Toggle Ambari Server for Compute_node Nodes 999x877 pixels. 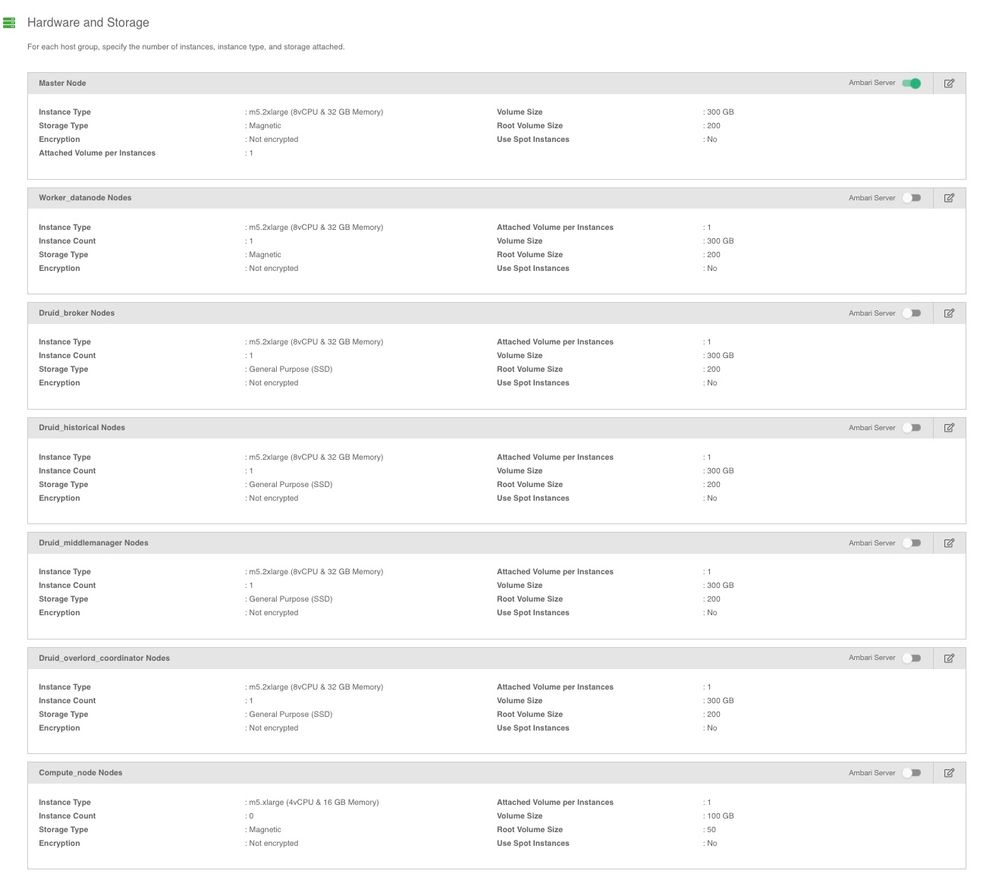coord(911,773)
